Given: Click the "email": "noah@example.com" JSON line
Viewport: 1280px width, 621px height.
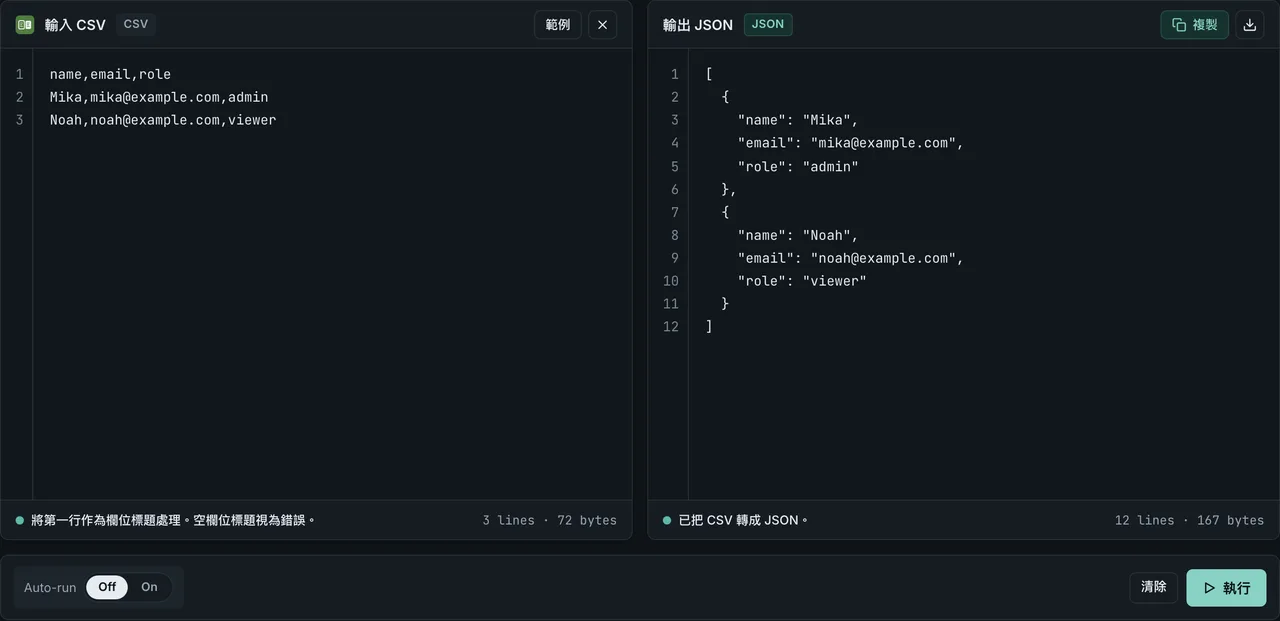Looking at the screenshot, I should point(851,258).
